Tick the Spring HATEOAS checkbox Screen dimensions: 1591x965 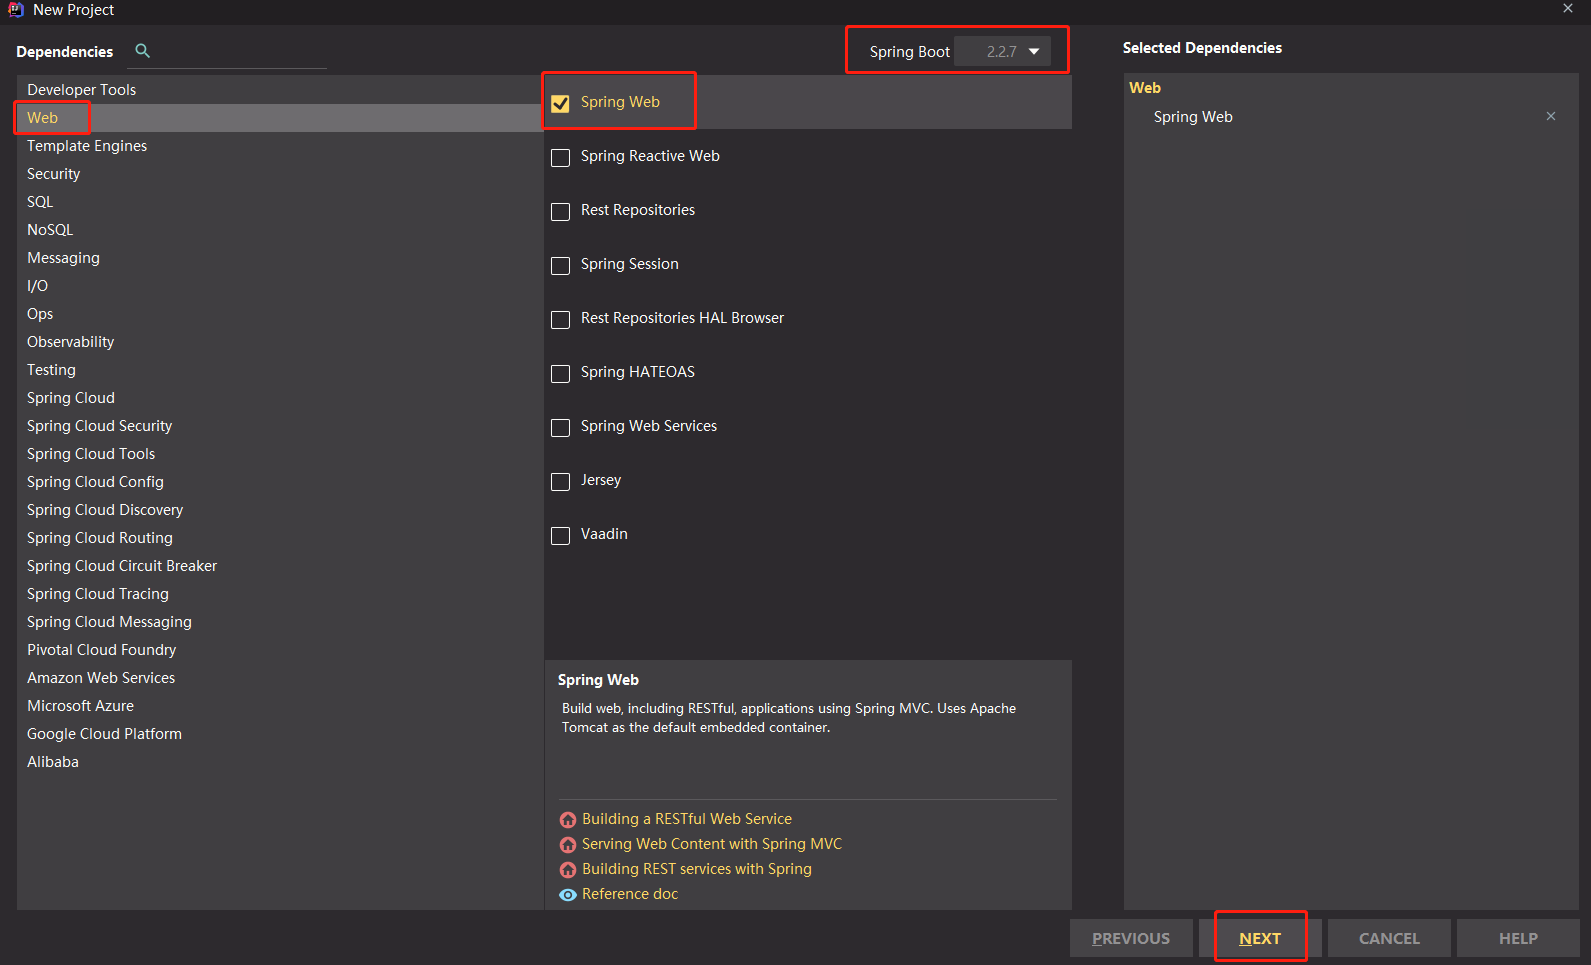pos(561,373)
